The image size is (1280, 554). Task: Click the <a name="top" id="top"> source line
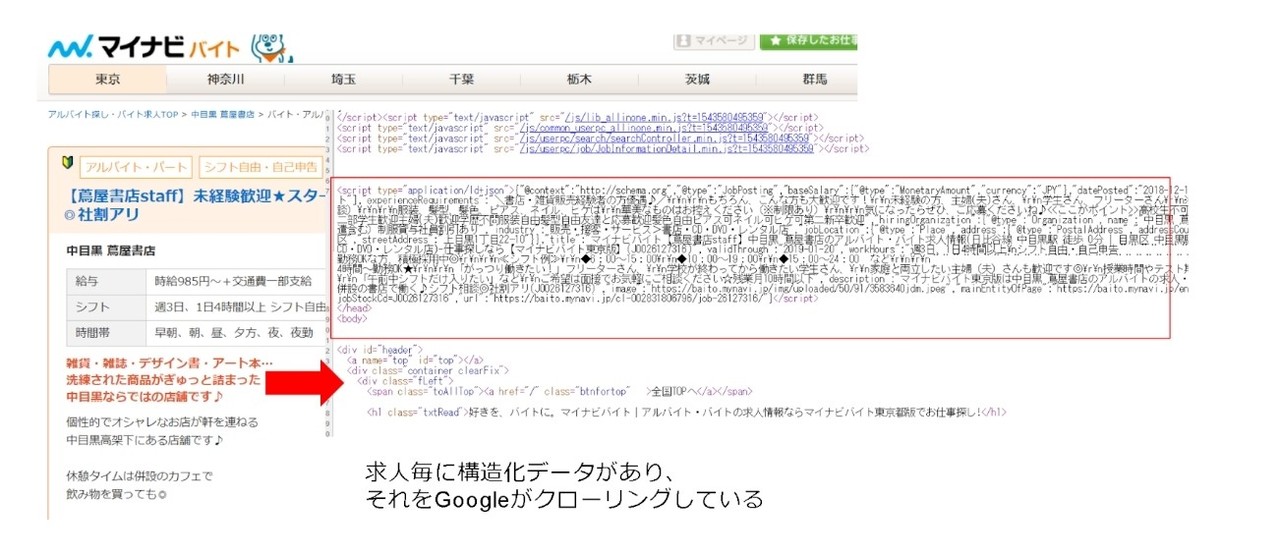coord(415,360)
